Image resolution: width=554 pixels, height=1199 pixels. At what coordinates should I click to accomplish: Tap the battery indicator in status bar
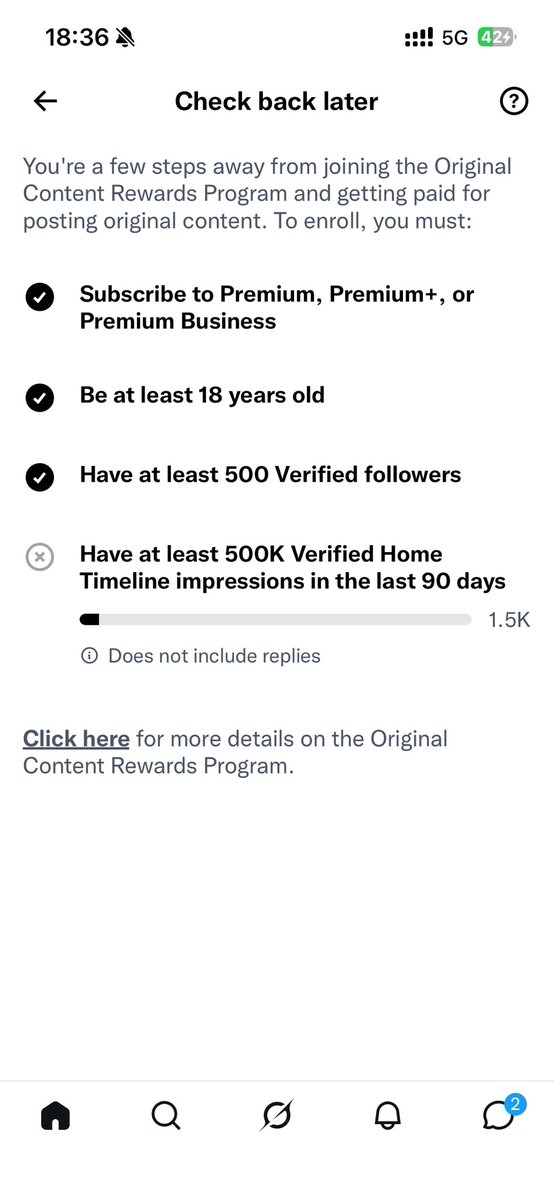tap(497, 37)
